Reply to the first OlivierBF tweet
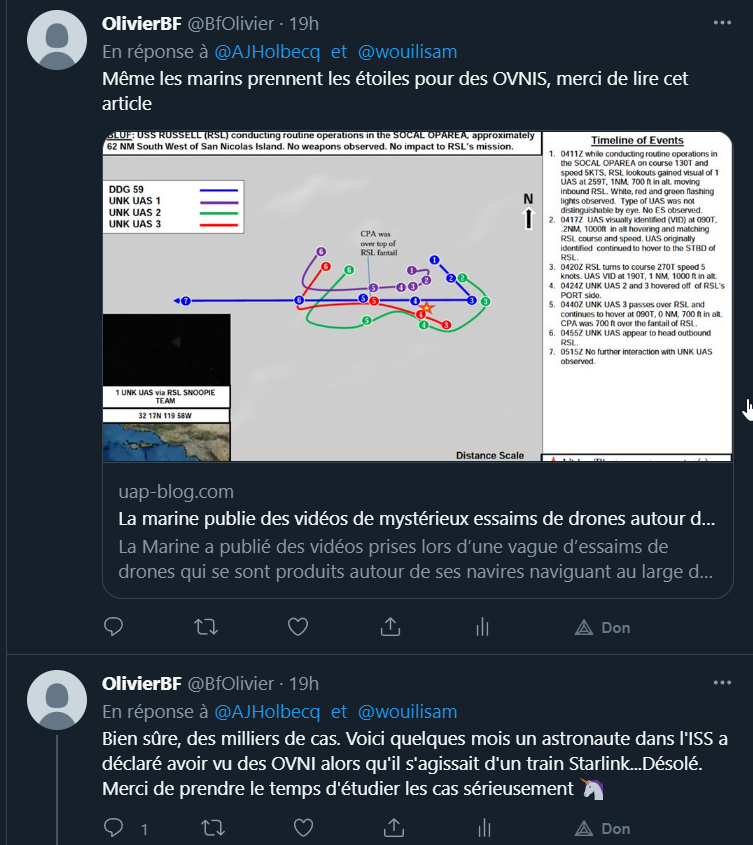The width and height of the screenshot is (753, 845). click(x=113, y=627)
